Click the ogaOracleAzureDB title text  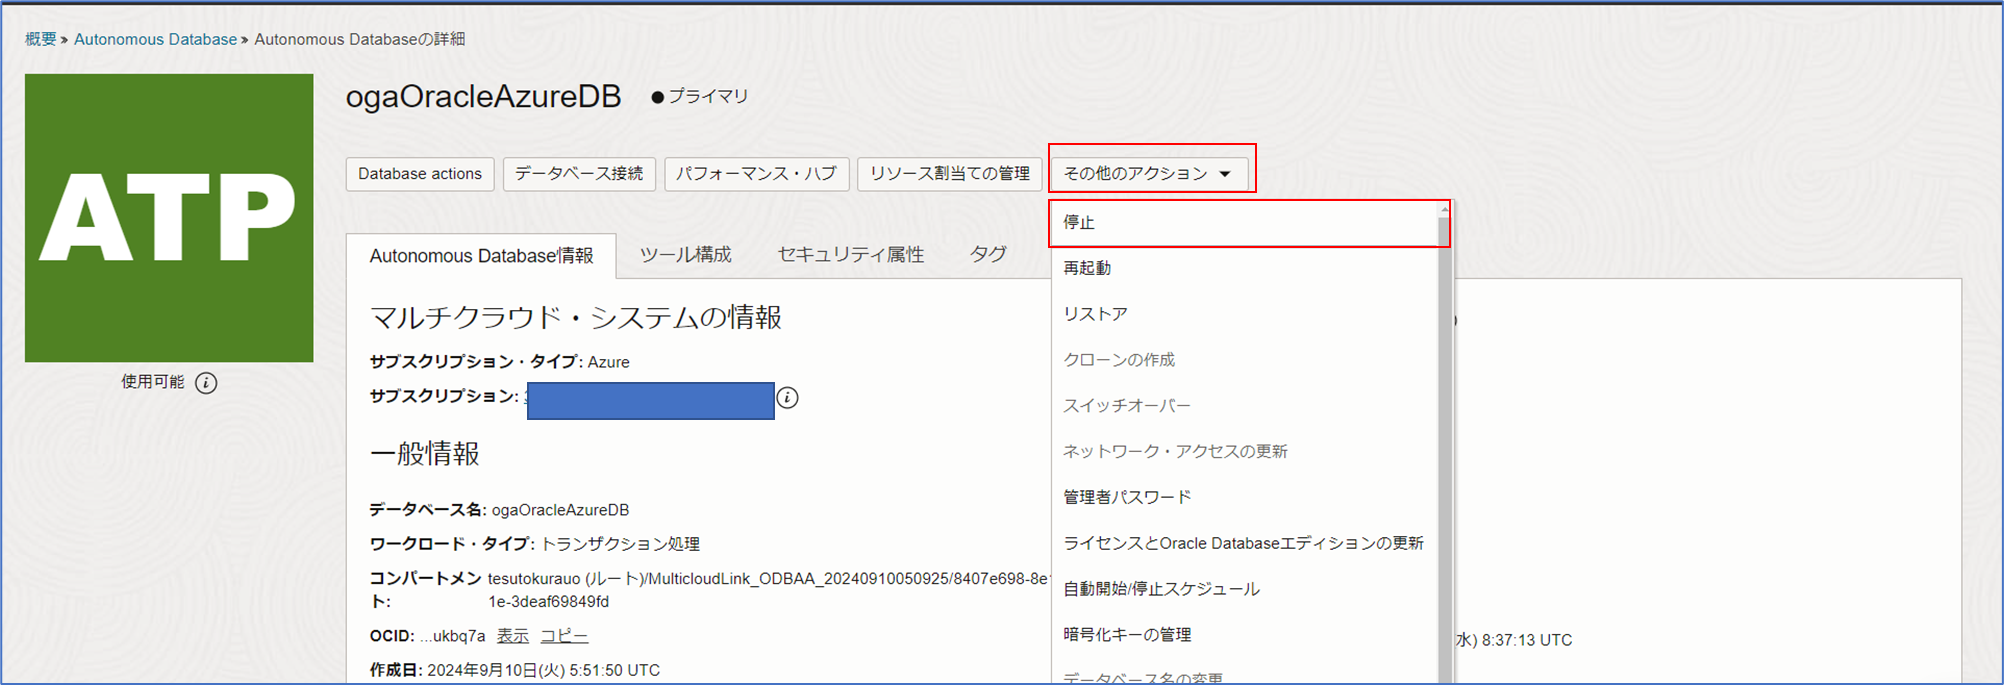point(484,97)
